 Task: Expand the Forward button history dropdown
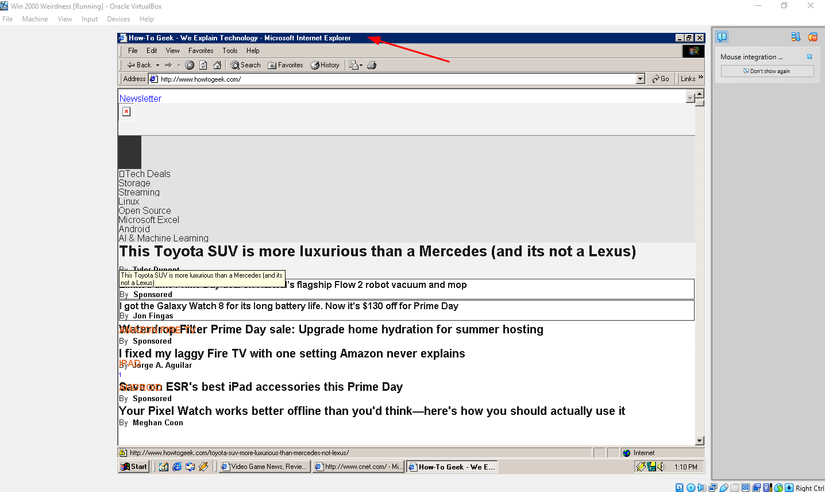pyautogui.click(x=178, y=65)
